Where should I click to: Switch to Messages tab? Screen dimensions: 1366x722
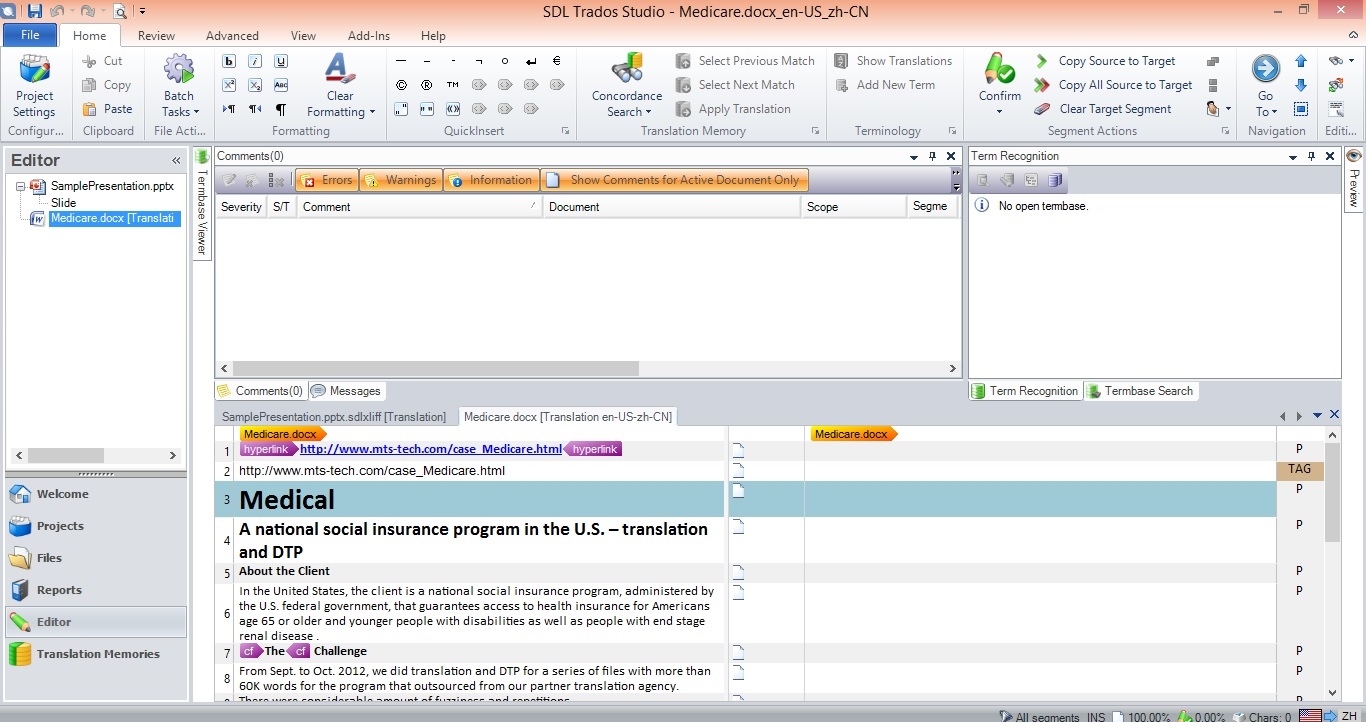(346, 391)
